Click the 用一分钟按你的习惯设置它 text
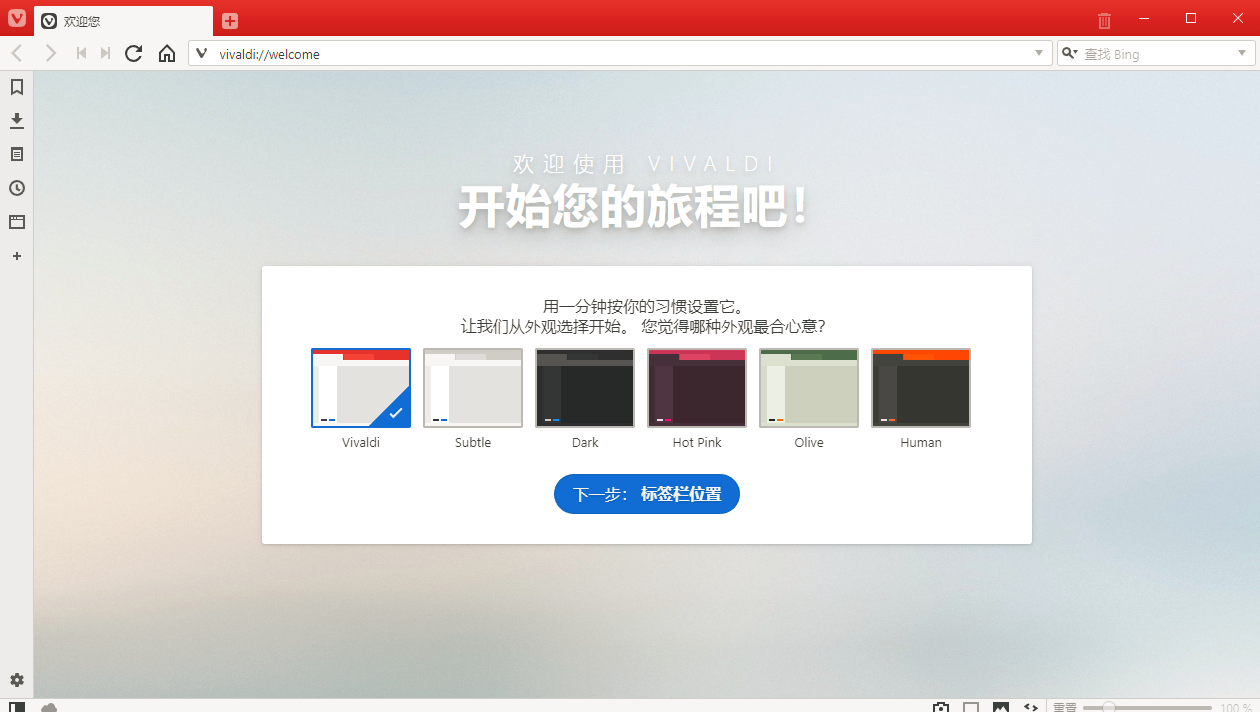Screen dimensions: 1260x712 (x=644, y=306)
